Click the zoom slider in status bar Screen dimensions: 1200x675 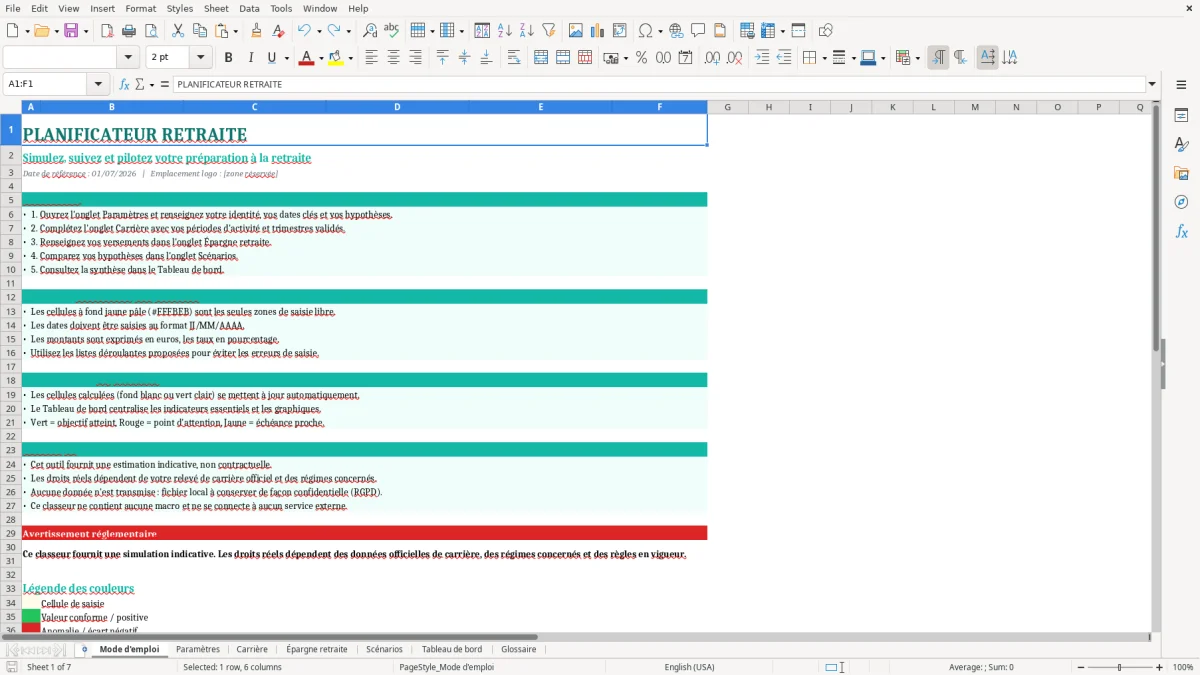[1119, 667]
